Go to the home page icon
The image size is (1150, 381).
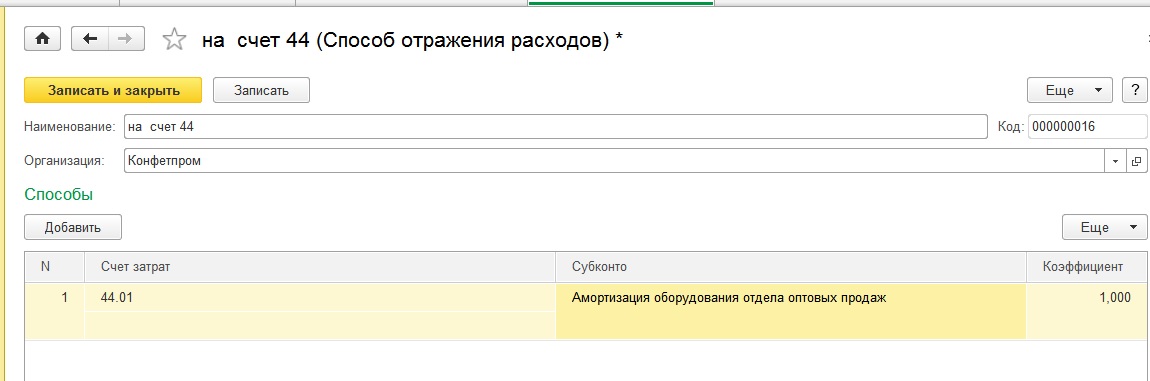43,39
